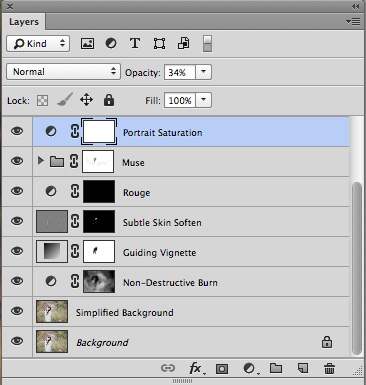Hide the Muse group

[x=17, y=161]
